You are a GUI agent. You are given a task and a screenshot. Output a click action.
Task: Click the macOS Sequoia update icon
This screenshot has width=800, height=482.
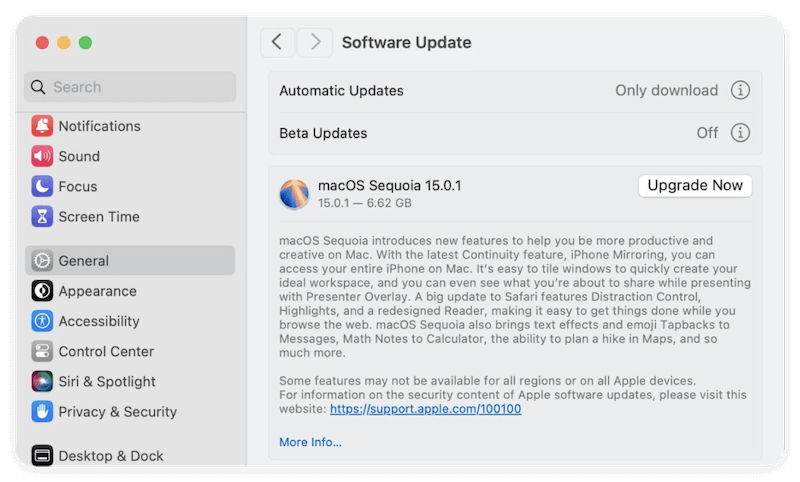(294, 194)
